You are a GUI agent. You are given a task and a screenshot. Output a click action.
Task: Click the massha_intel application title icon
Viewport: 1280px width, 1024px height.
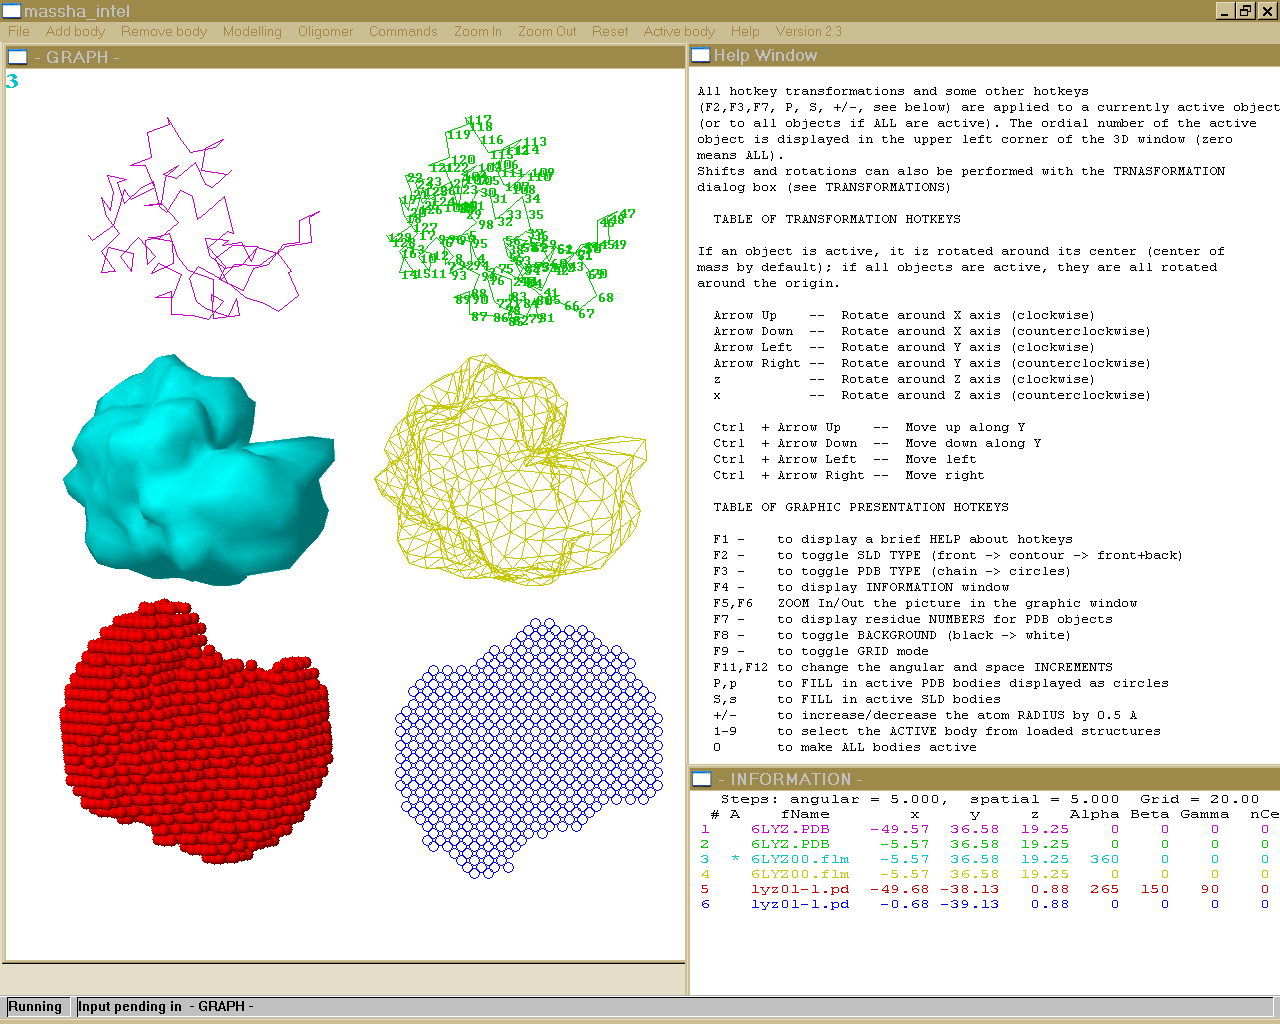click(11, 11)
